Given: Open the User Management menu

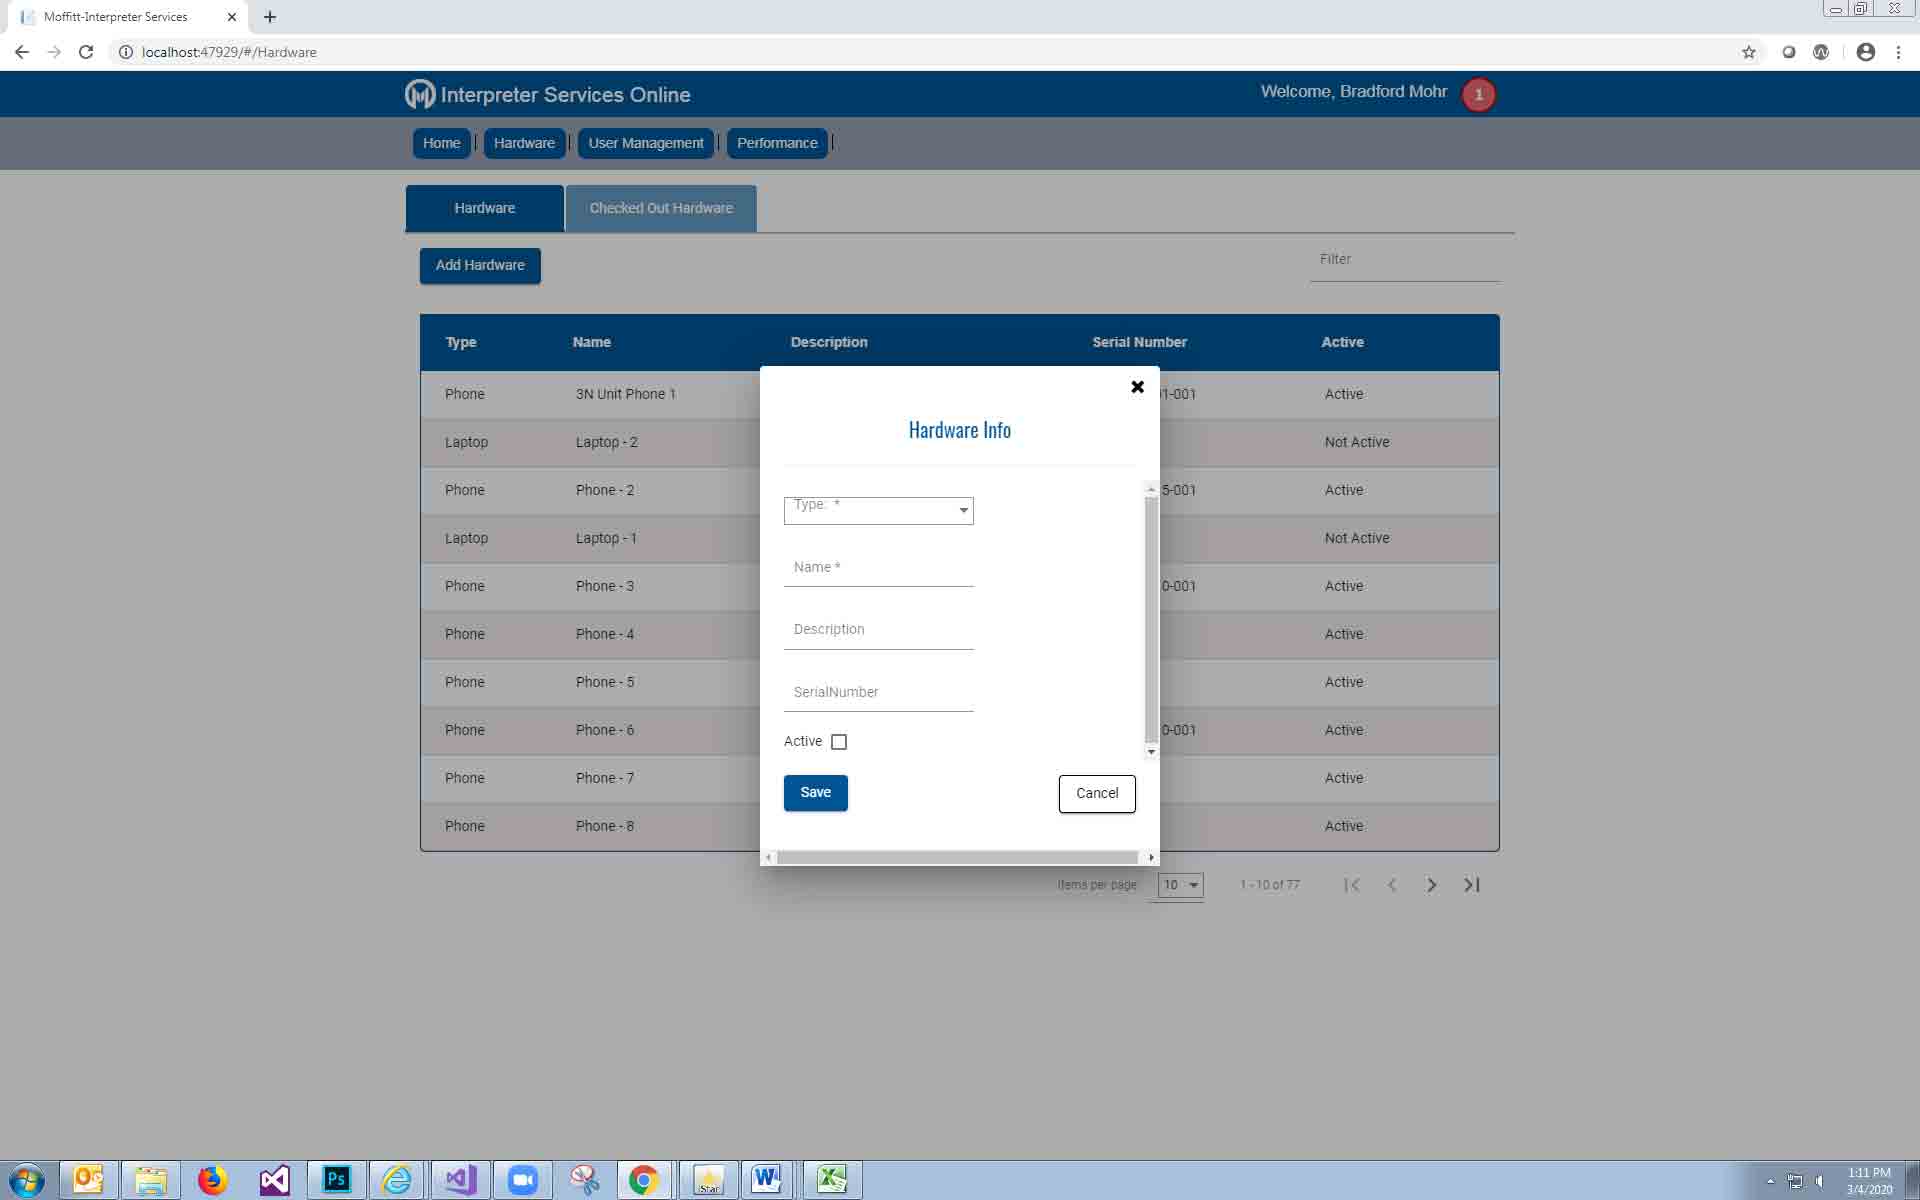Looking at the screenshot, I should 645,143.
